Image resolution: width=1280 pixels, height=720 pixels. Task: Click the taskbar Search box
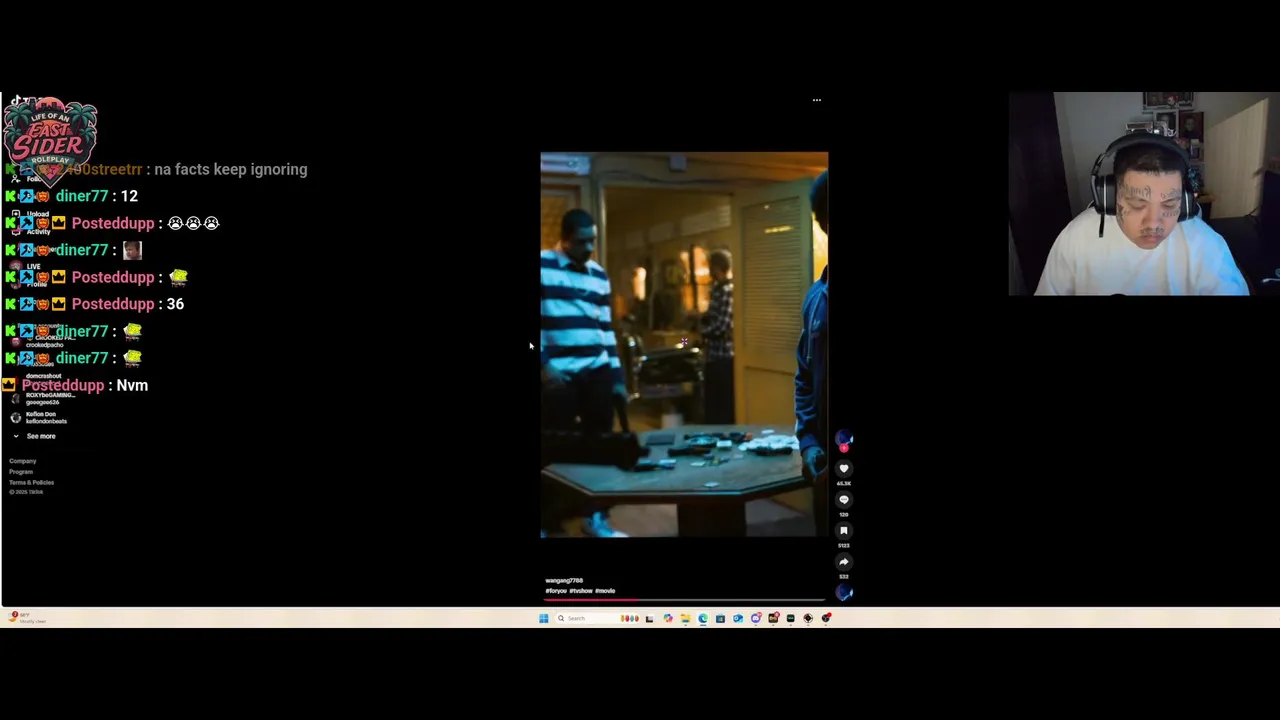tap(597, 618)
